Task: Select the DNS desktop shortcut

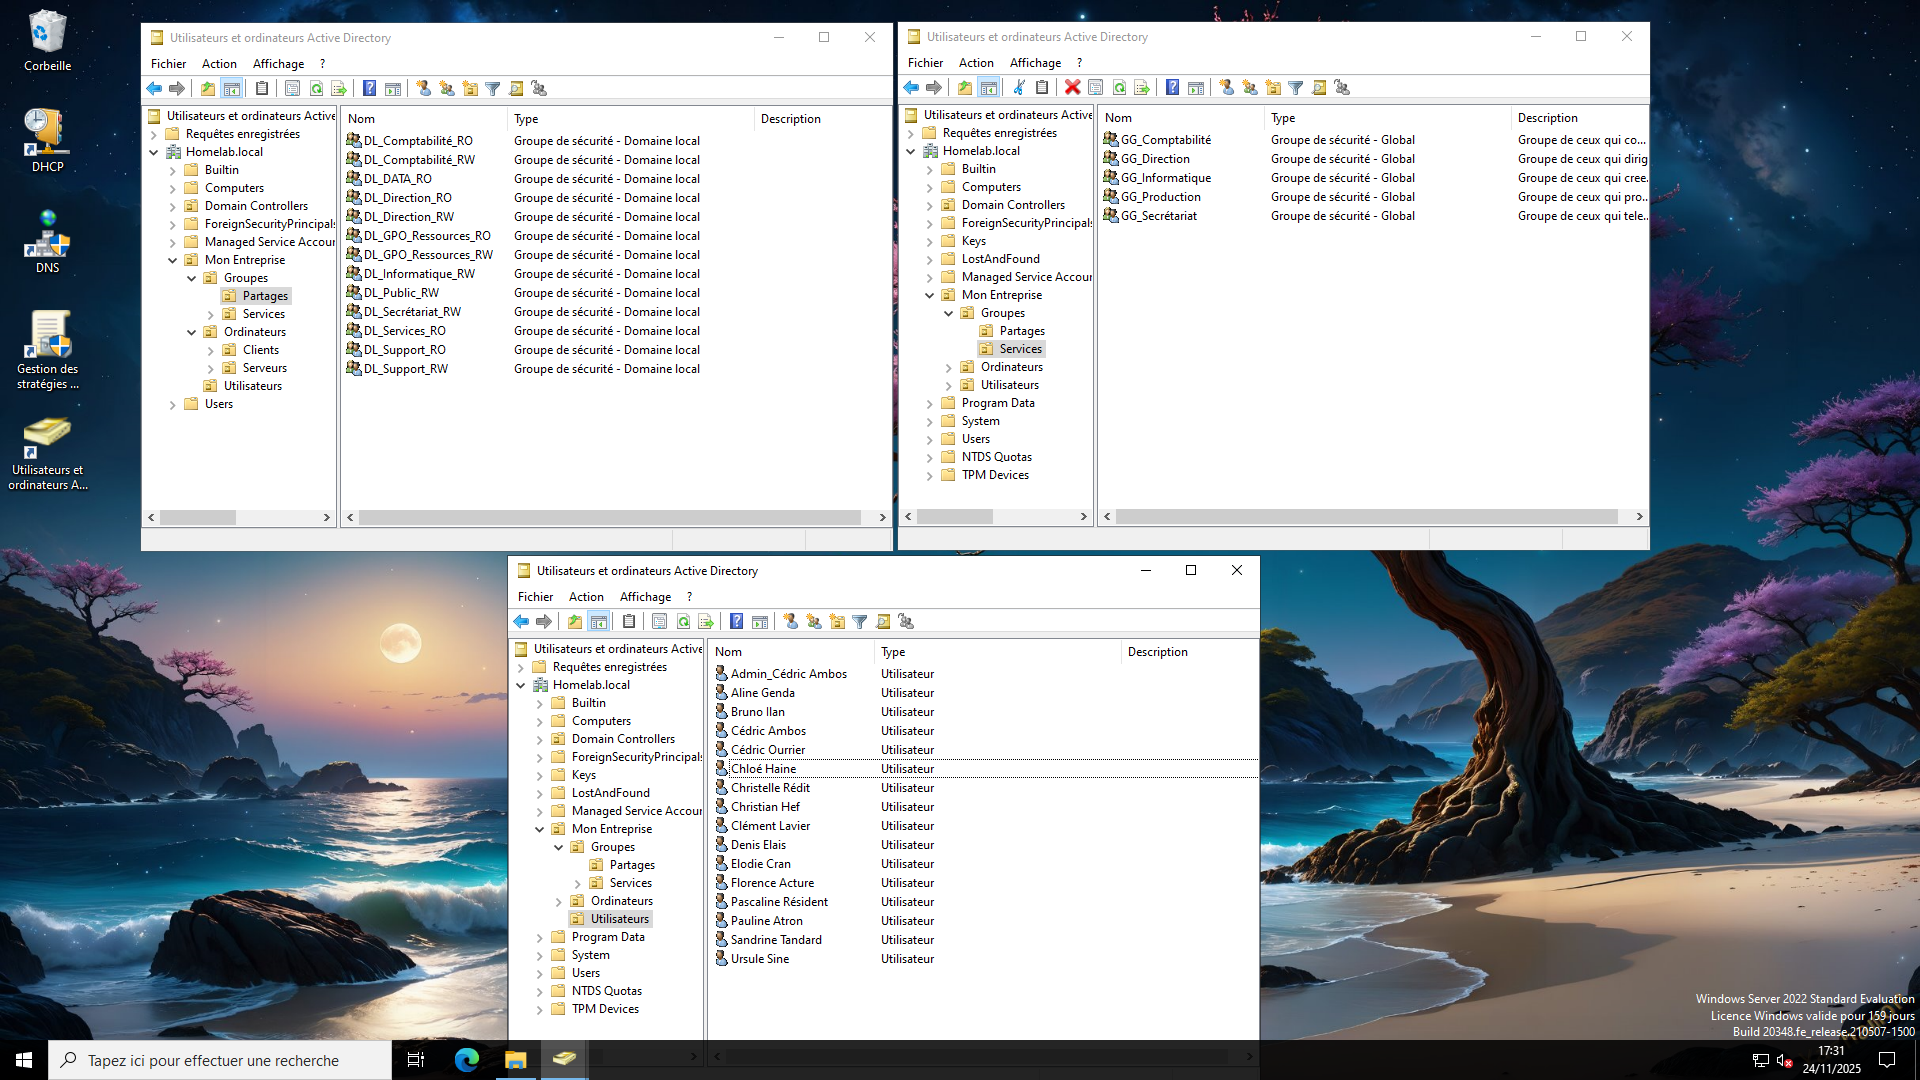Action: (x=47, y=241)
